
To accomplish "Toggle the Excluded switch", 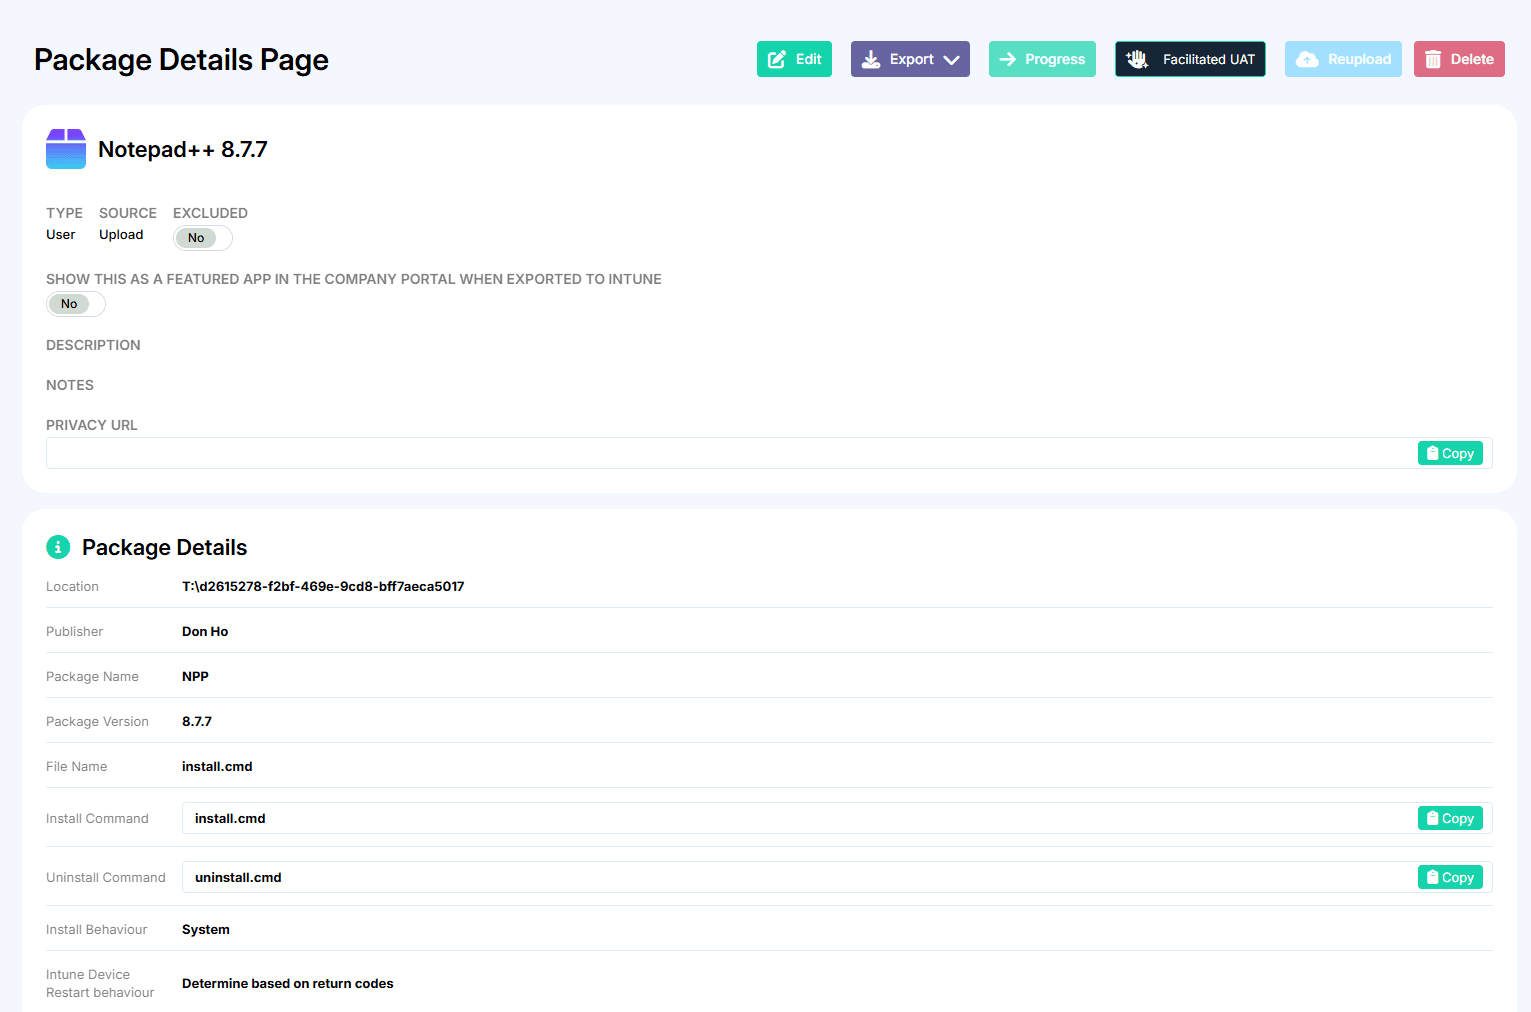I will [202, 238].
